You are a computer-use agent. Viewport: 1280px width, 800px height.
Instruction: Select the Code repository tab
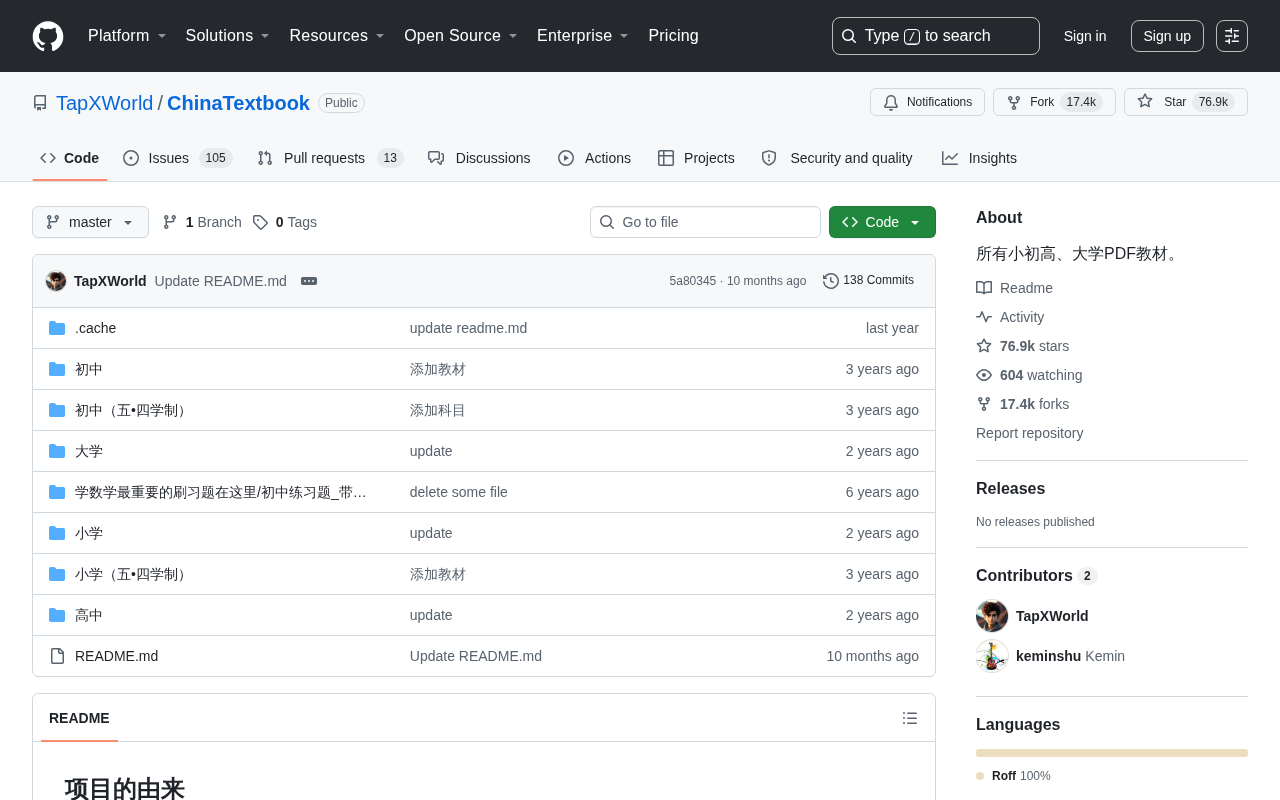click(x=70, y=158)
